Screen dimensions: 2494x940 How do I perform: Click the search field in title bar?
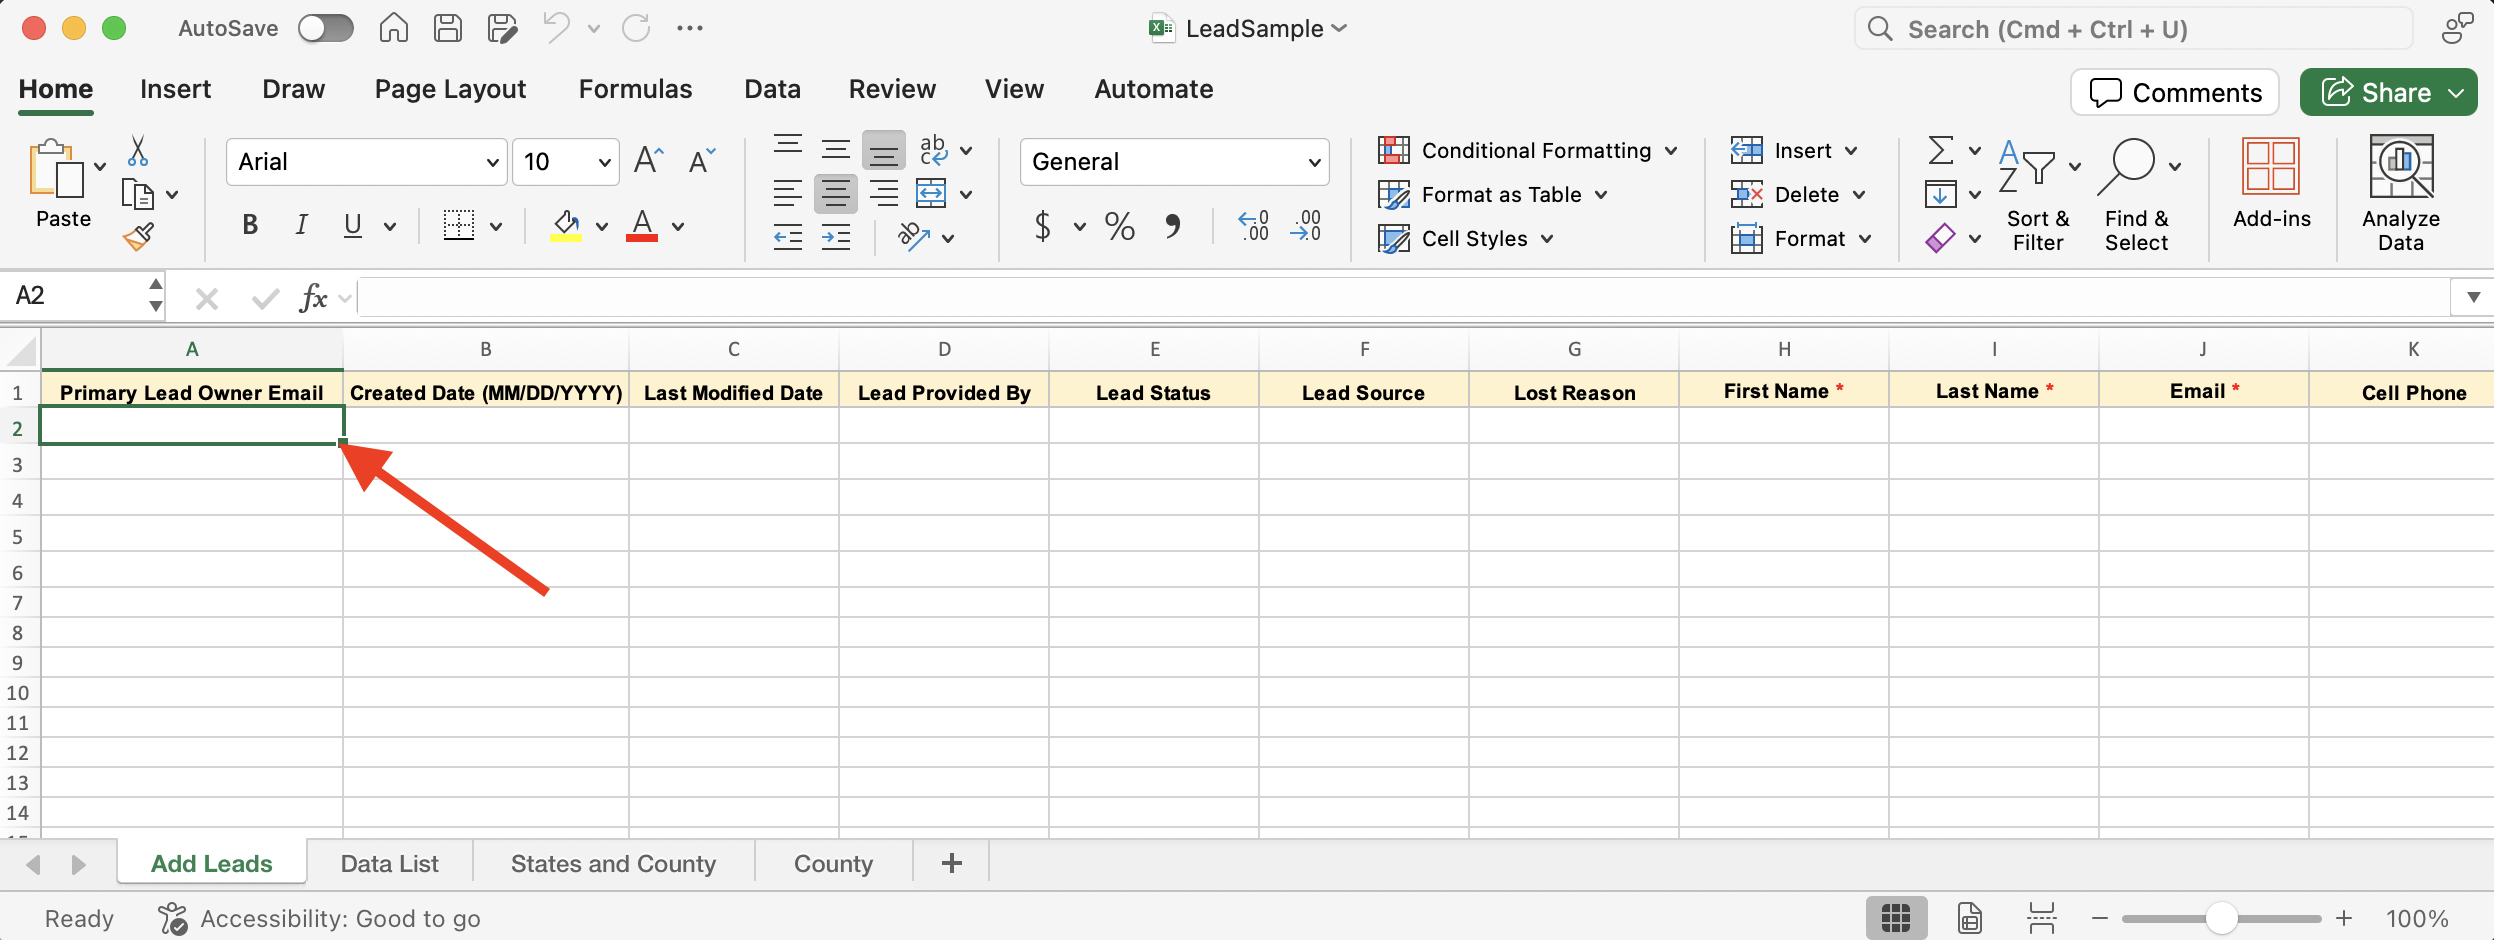(2134, 28)
